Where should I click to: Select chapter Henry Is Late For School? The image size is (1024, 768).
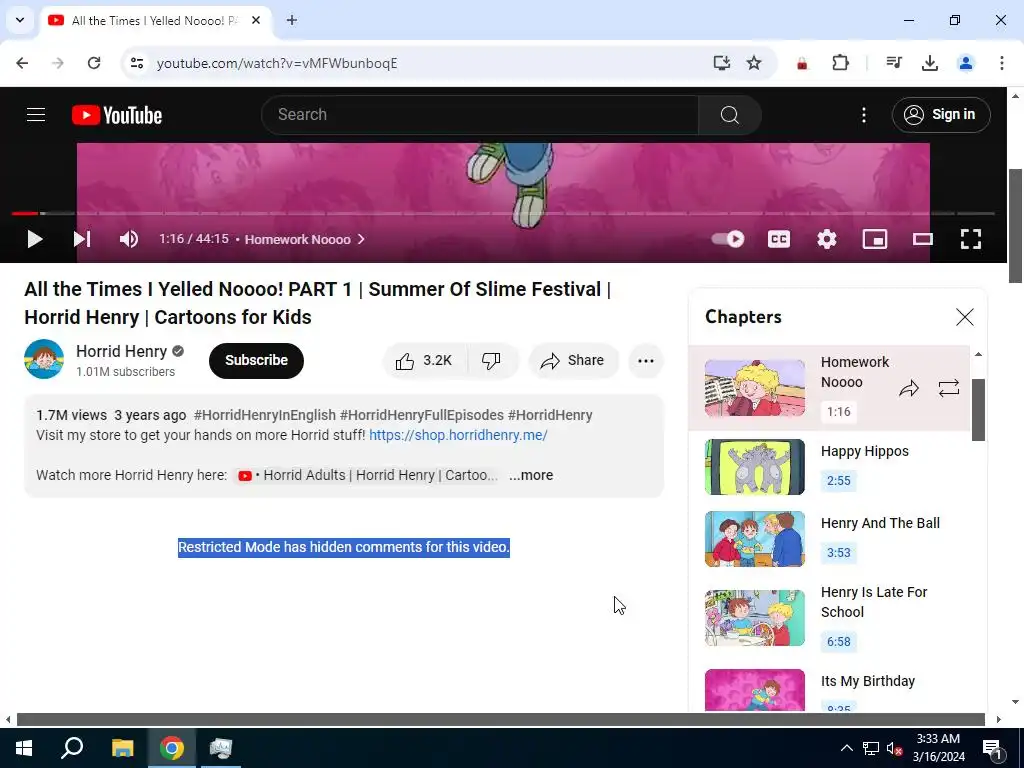pyautogui.click(x=829, y=618)
